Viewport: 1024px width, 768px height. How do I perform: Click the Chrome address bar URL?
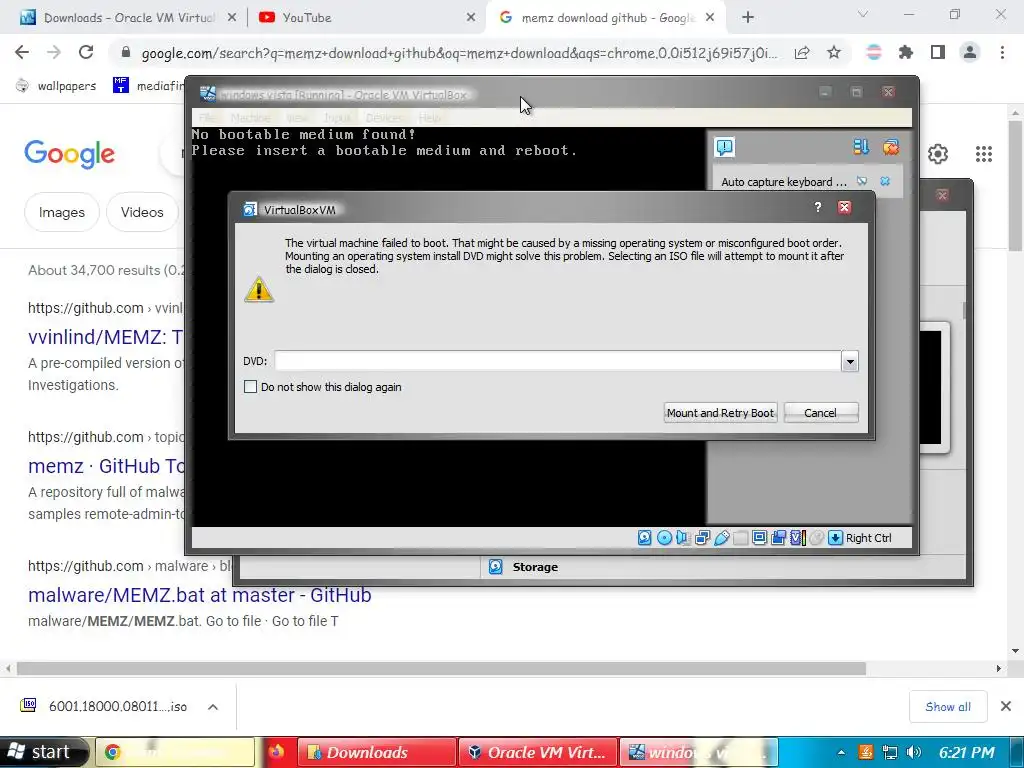click(x=459, y=53)
